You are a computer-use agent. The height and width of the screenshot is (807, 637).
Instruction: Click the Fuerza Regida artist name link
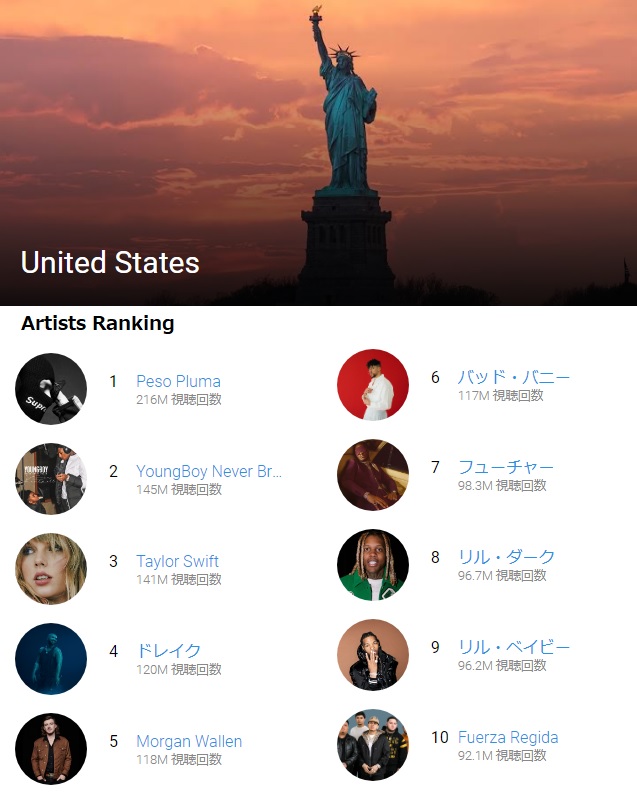click(x=508, y=737)
